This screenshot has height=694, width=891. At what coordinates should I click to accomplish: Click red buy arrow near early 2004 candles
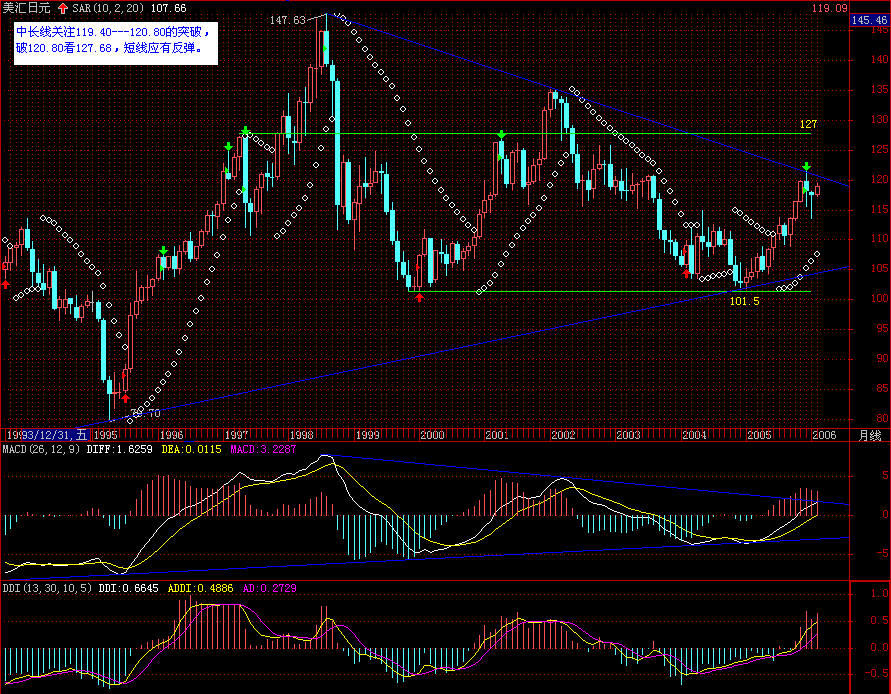click(x=686, y=274)
